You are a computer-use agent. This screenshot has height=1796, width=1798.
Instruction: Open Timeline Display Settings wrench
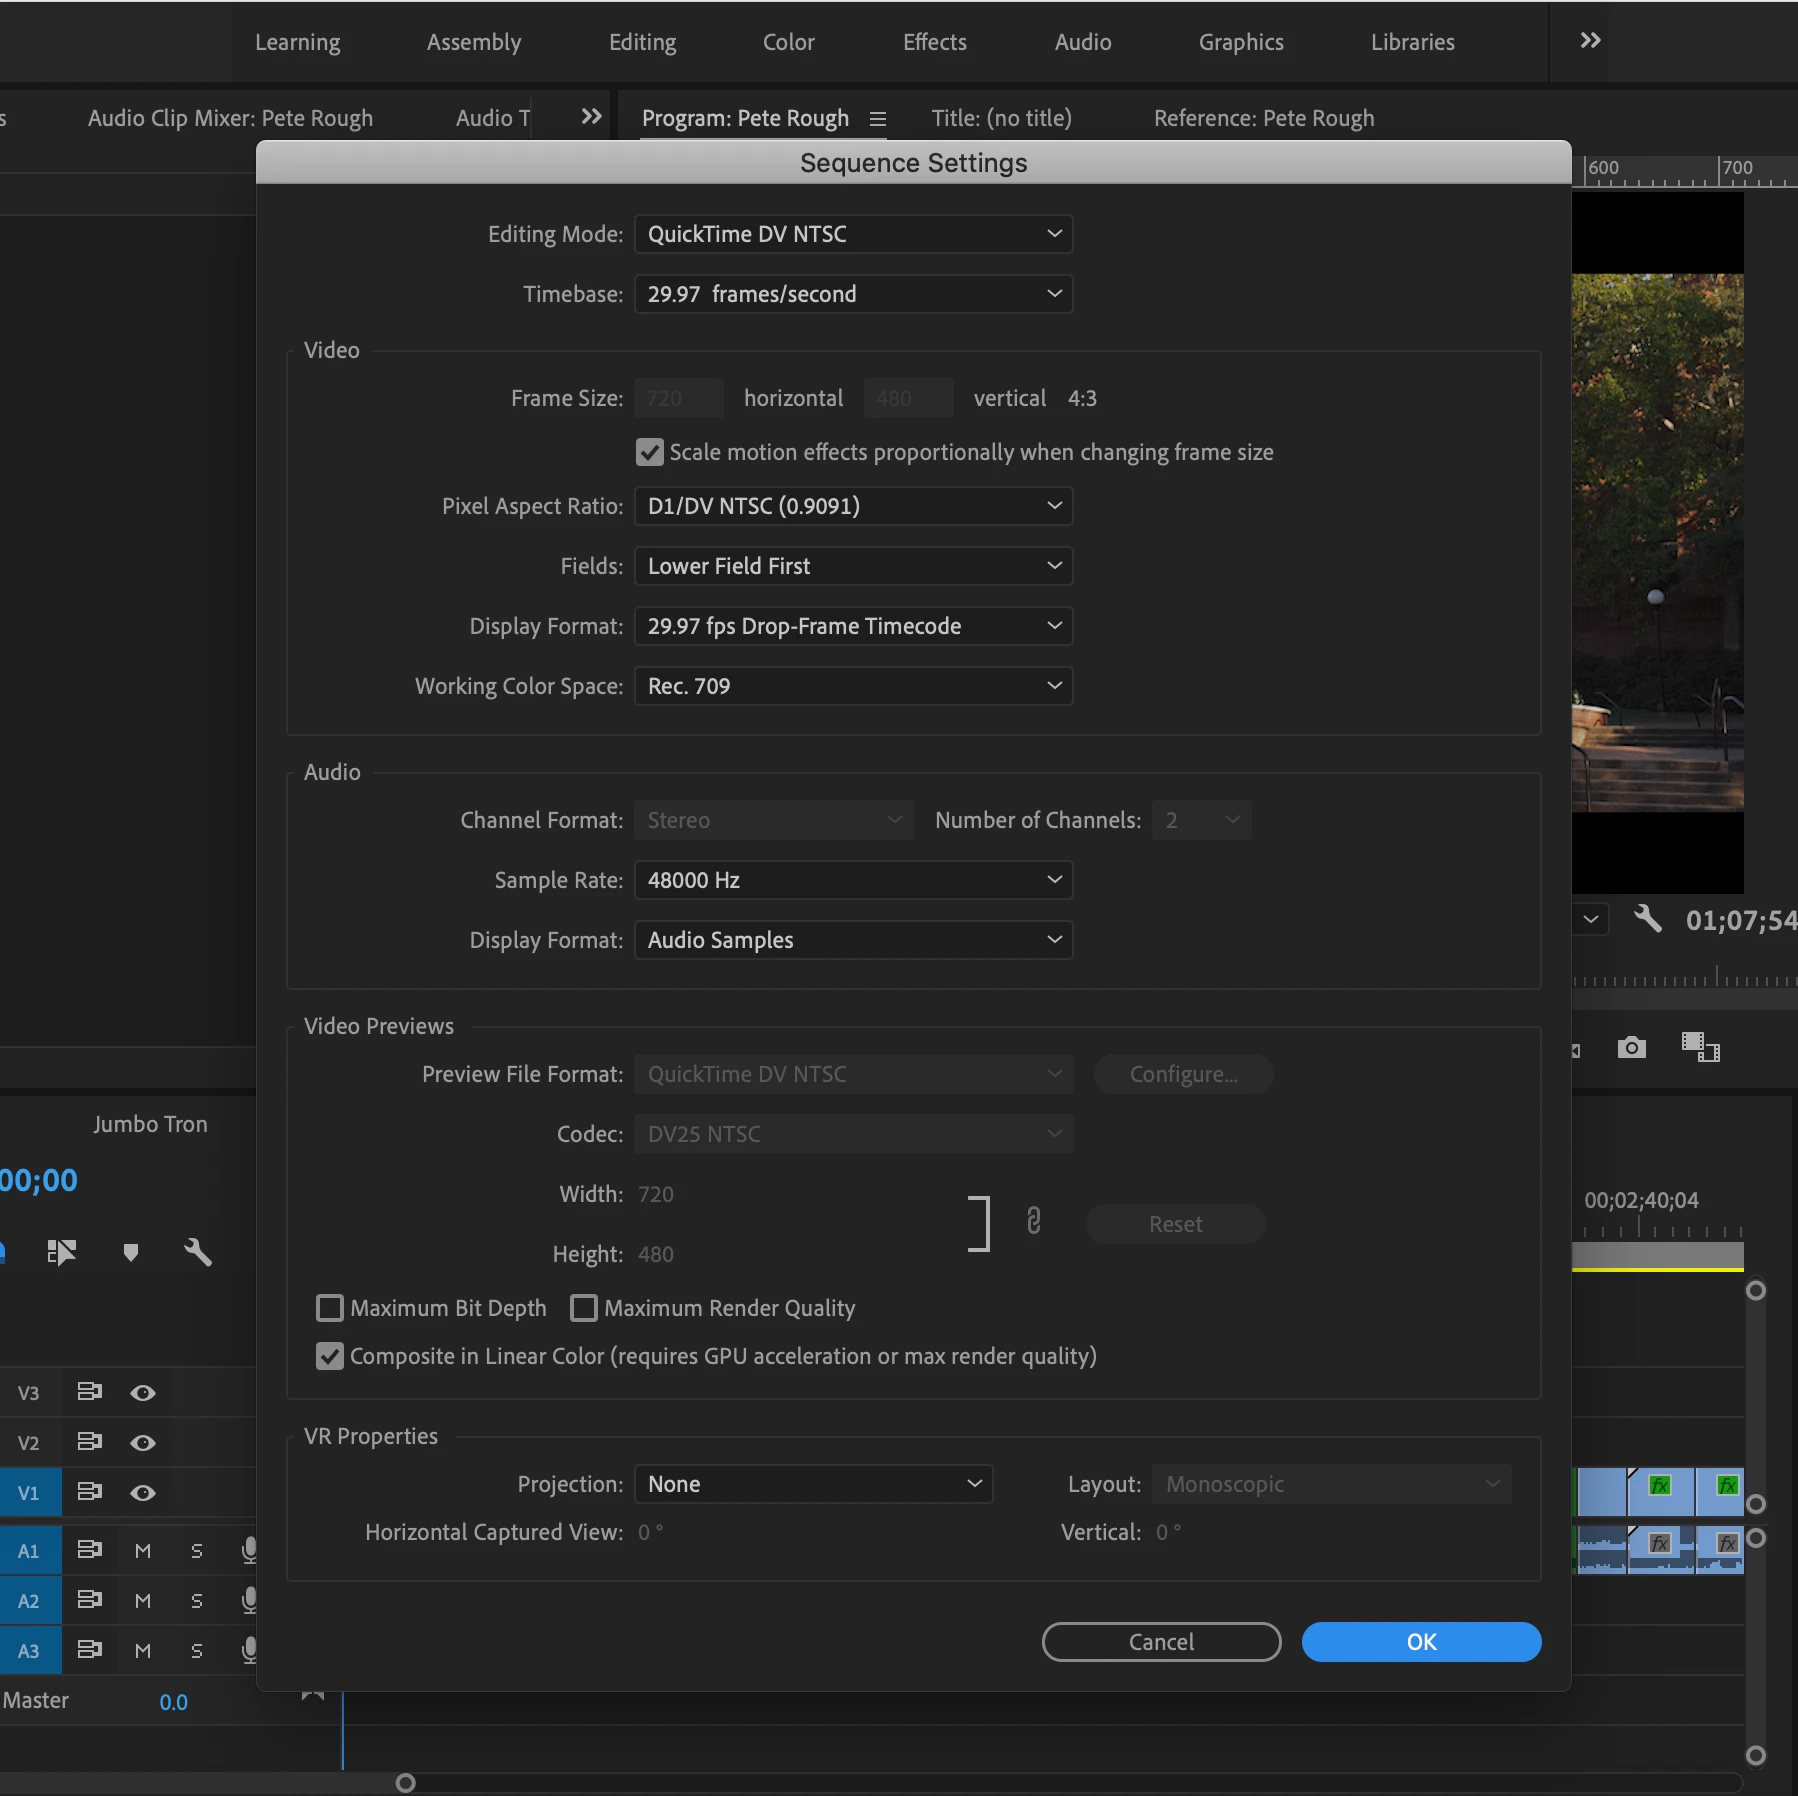pos(198,1252)
